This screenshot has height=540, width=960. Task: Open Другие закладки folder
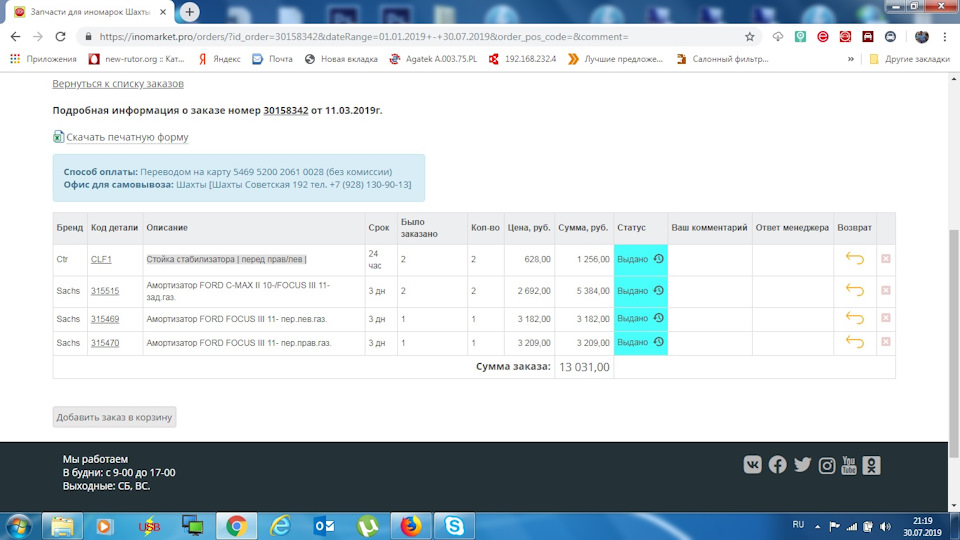(x=909, y=59)
